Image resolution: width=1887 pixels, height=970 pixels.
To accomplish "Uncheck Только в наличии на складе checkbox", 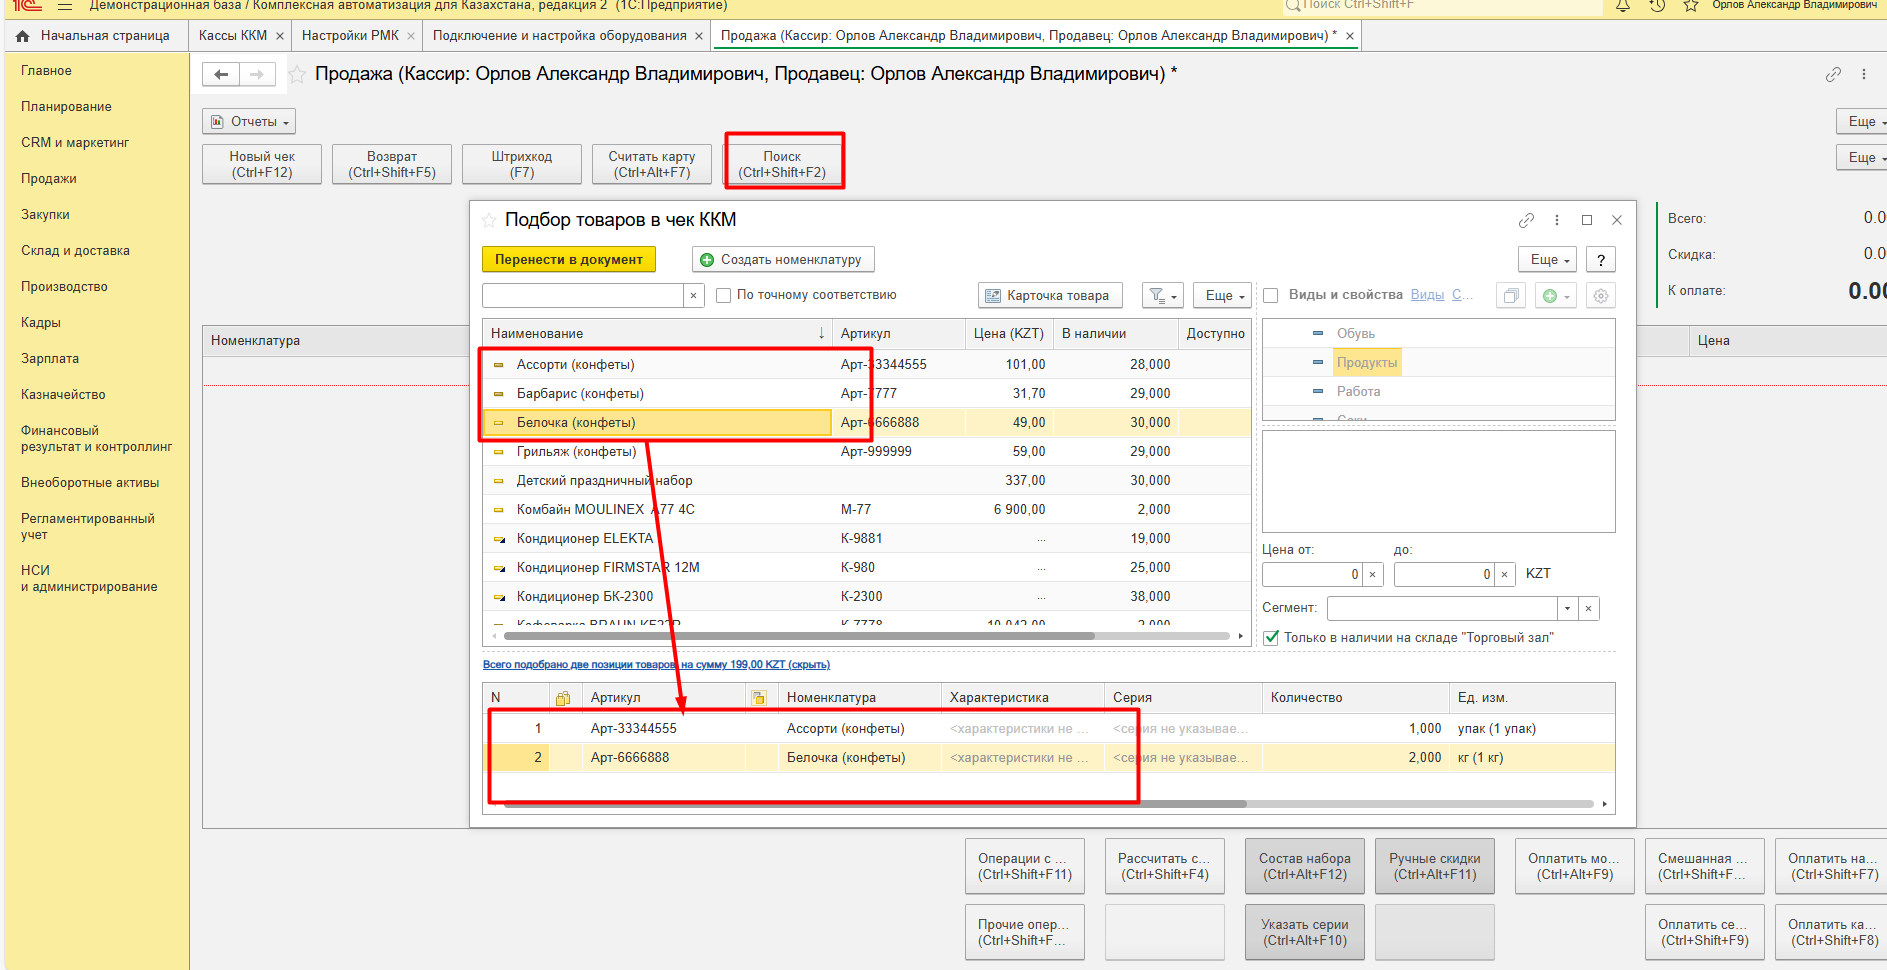I will coord(1271,638).
